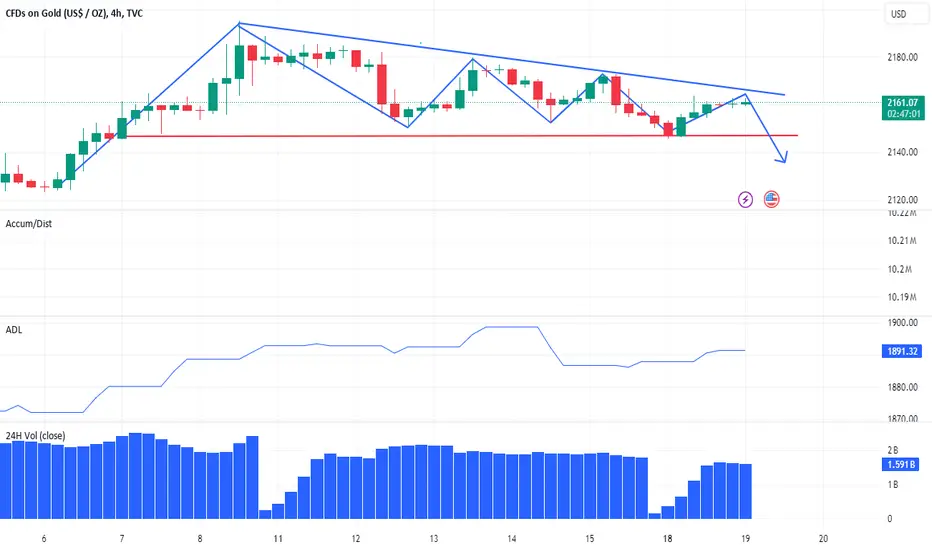932x550 pixels.
Task: Select the 24H Vol (close) indicator title
Action: (35, 436)
